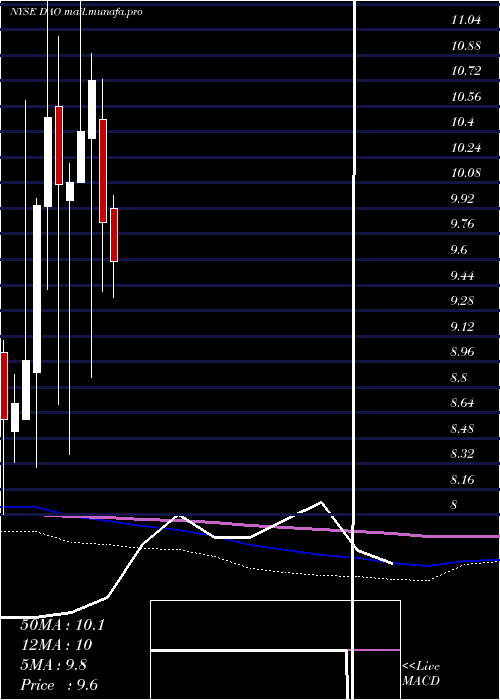Click the 10.24 price axis label
The width and height of the screenshot is (500, 700).
coord(466,148)
